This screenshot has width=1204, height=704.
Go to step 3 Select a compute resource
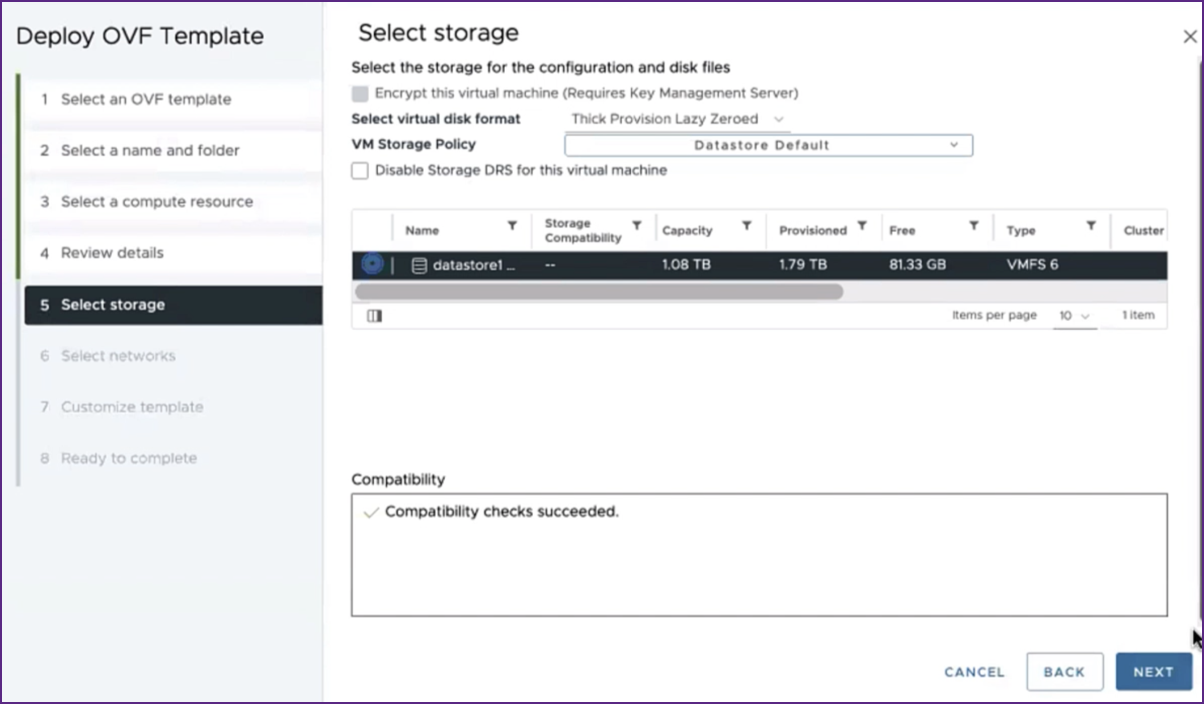pyautogui.click(x=171, y=201)
